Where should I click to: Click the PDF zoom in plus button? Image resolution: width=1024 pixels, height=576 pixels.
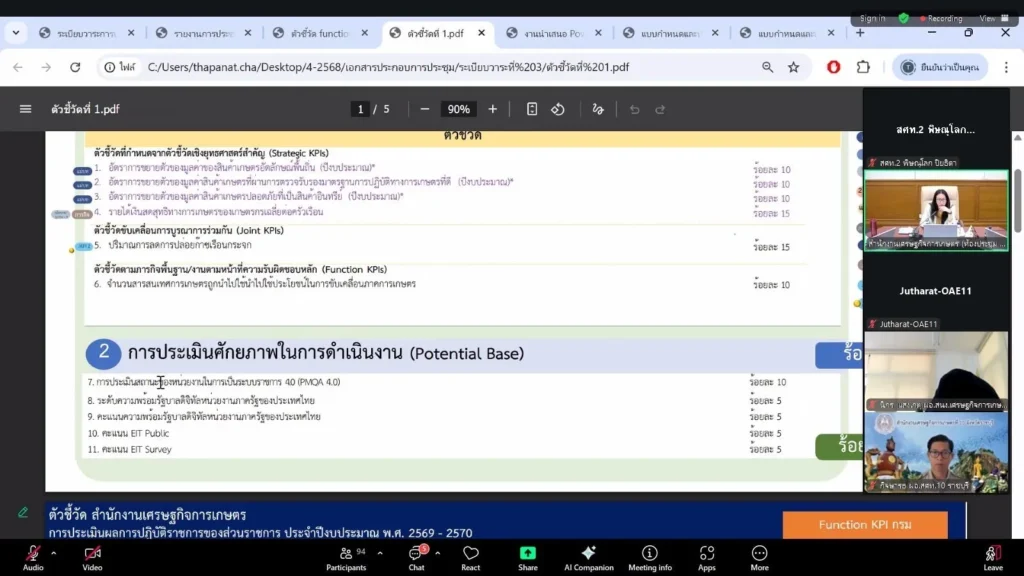point(492,109)
